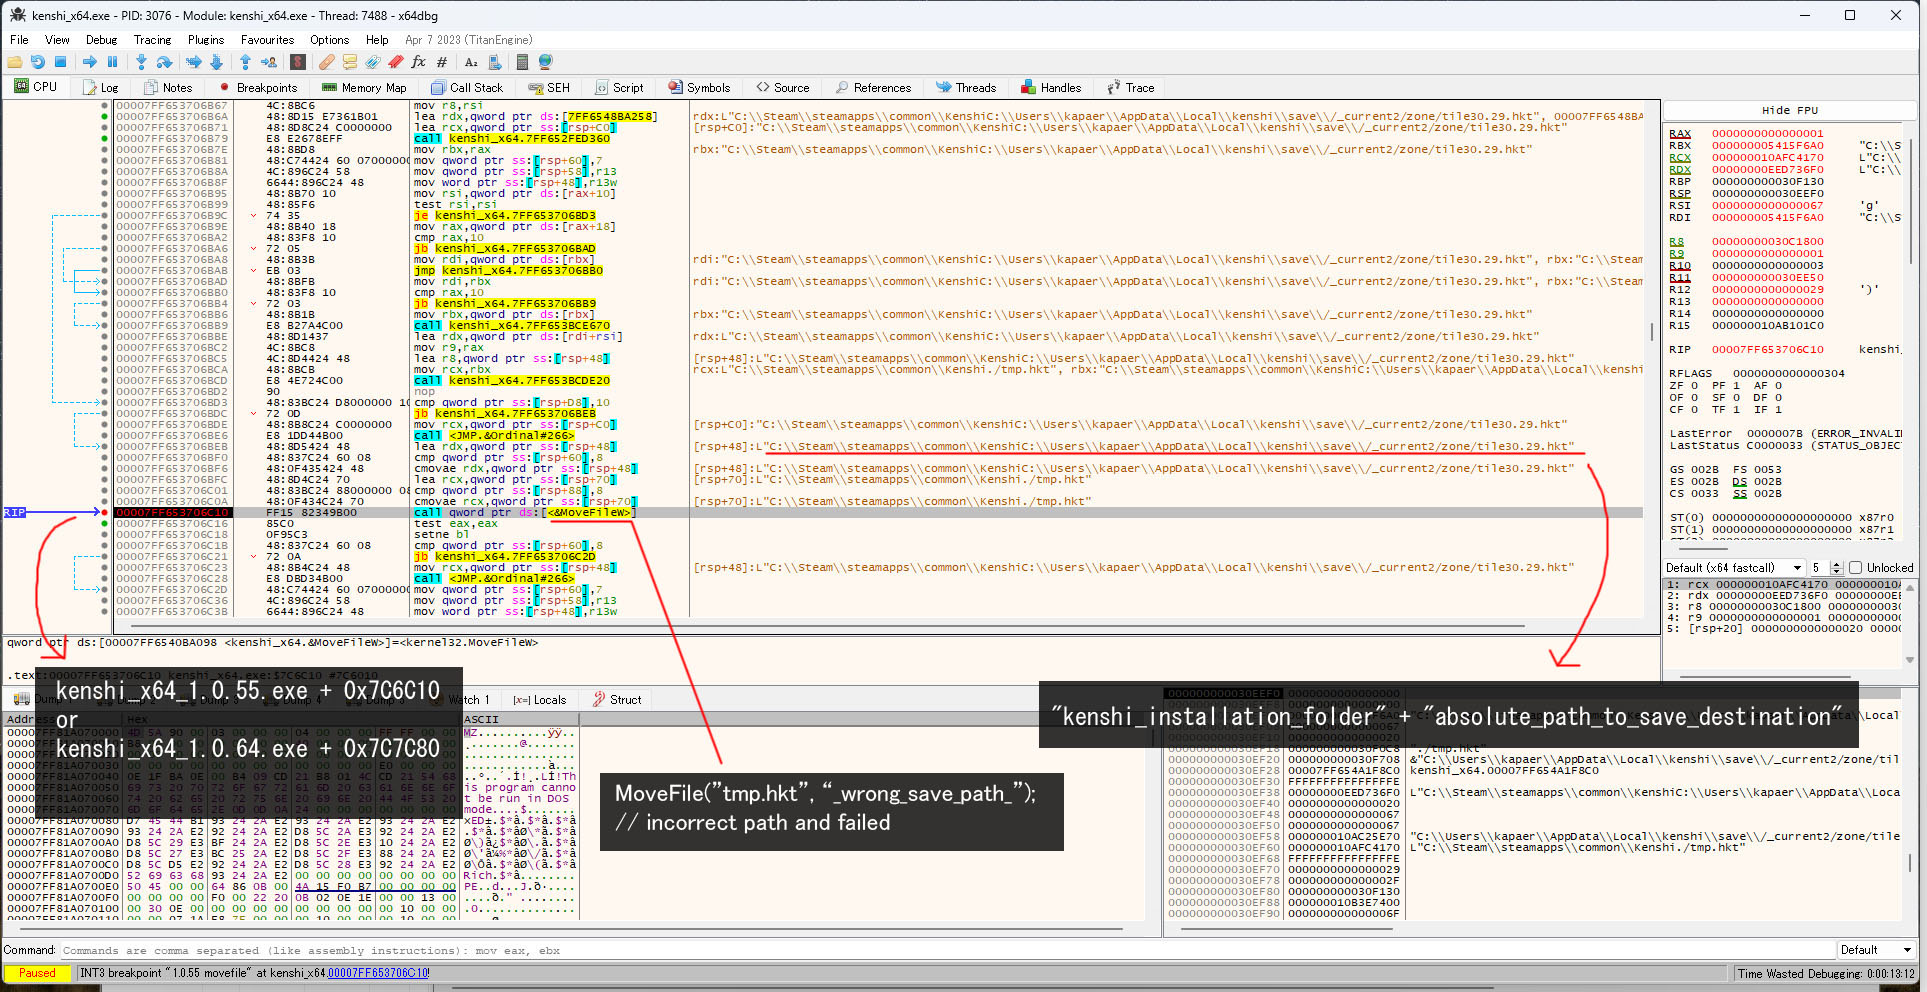Click the Find intermodular calls icon
This screenshot has width=1927, height=992.
[494, 62]
